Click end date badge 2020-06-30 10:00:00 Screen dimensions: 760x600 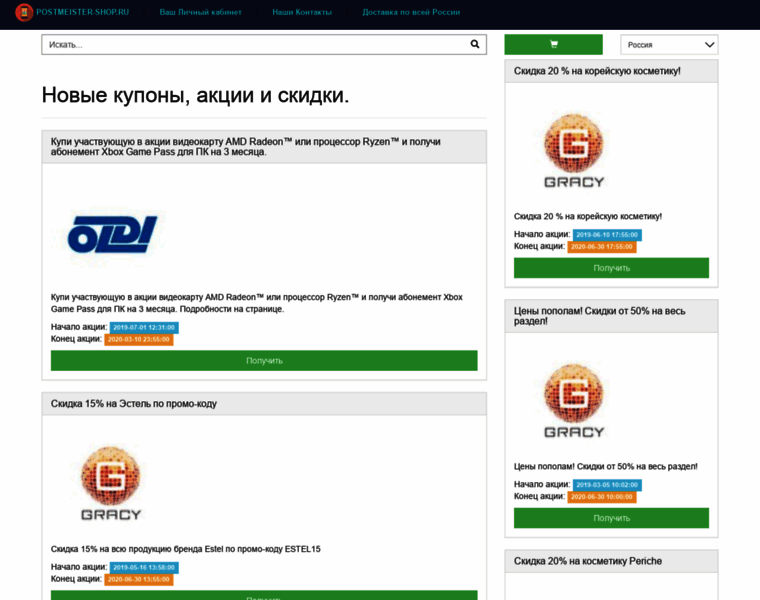pos(602,497)
